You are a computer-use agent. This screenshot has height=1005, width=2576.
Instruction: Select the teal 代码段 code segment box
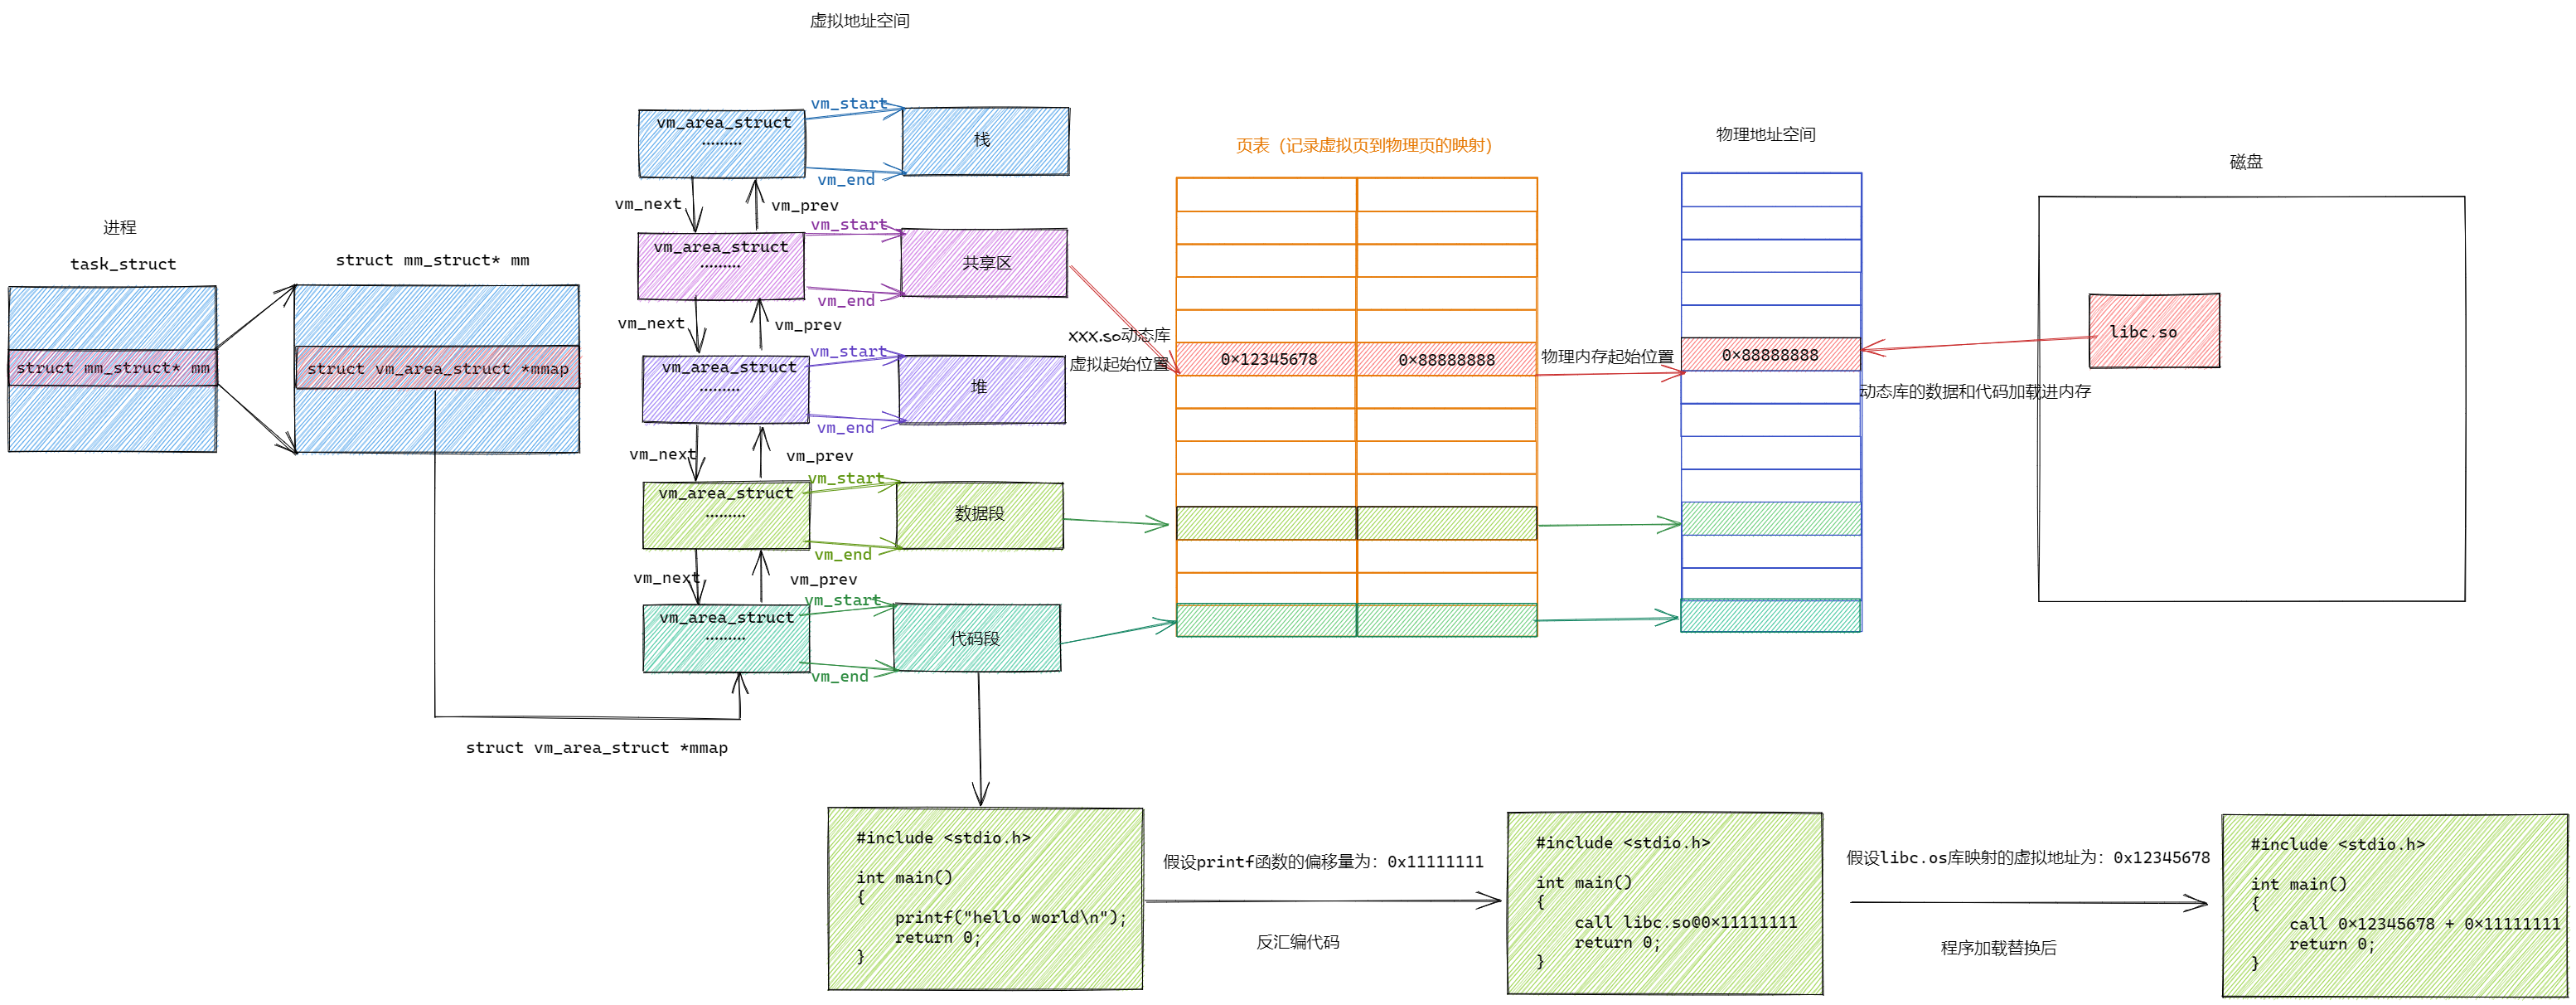pyautogui.click(x=976, y=638)
